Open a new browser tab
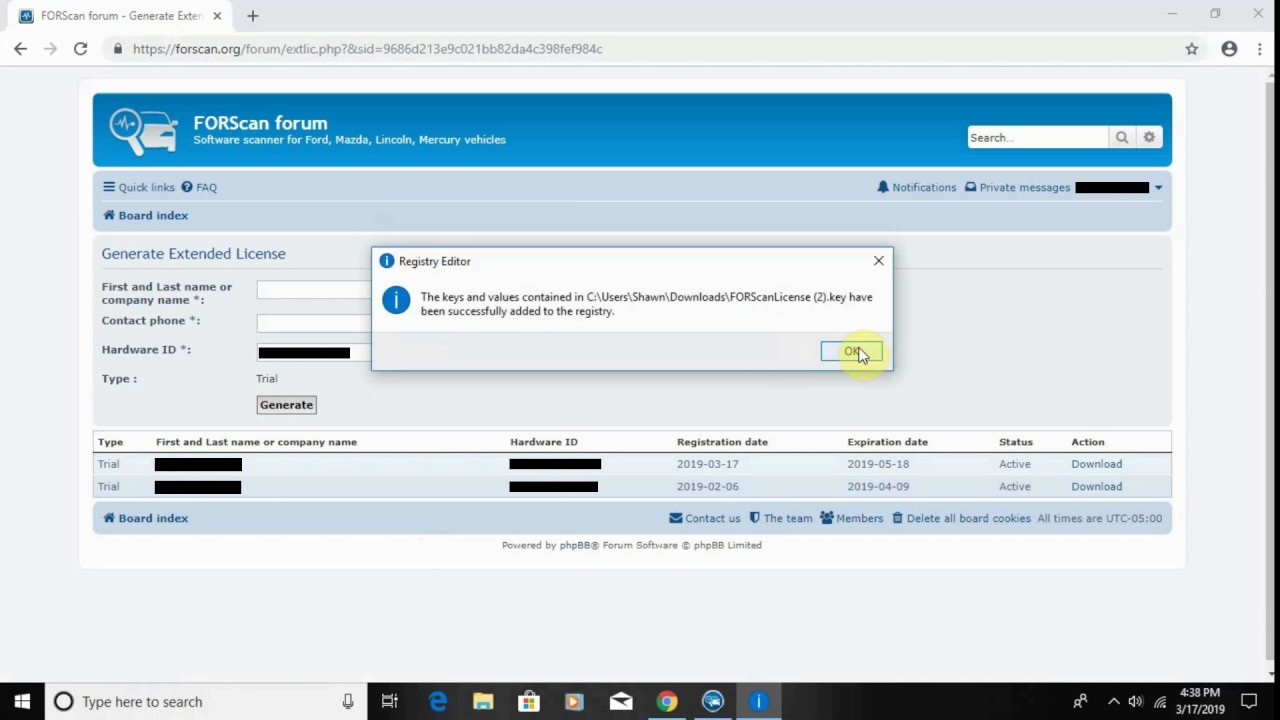Screen dimensions: 1280x720 point(253,16)
